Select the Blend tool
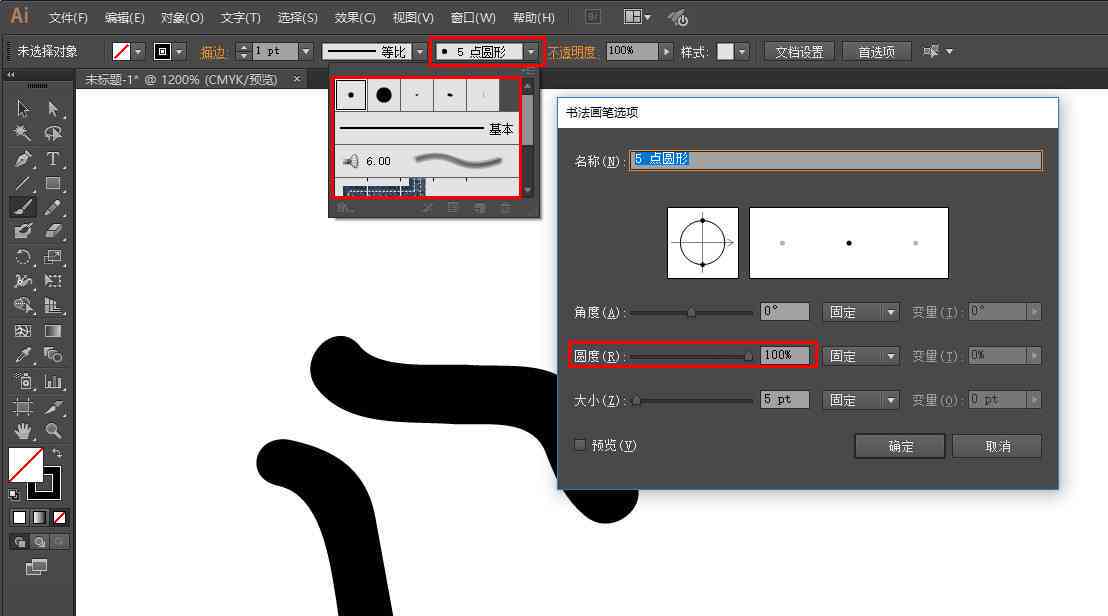The image size is (1108, 616). (53, 355)
